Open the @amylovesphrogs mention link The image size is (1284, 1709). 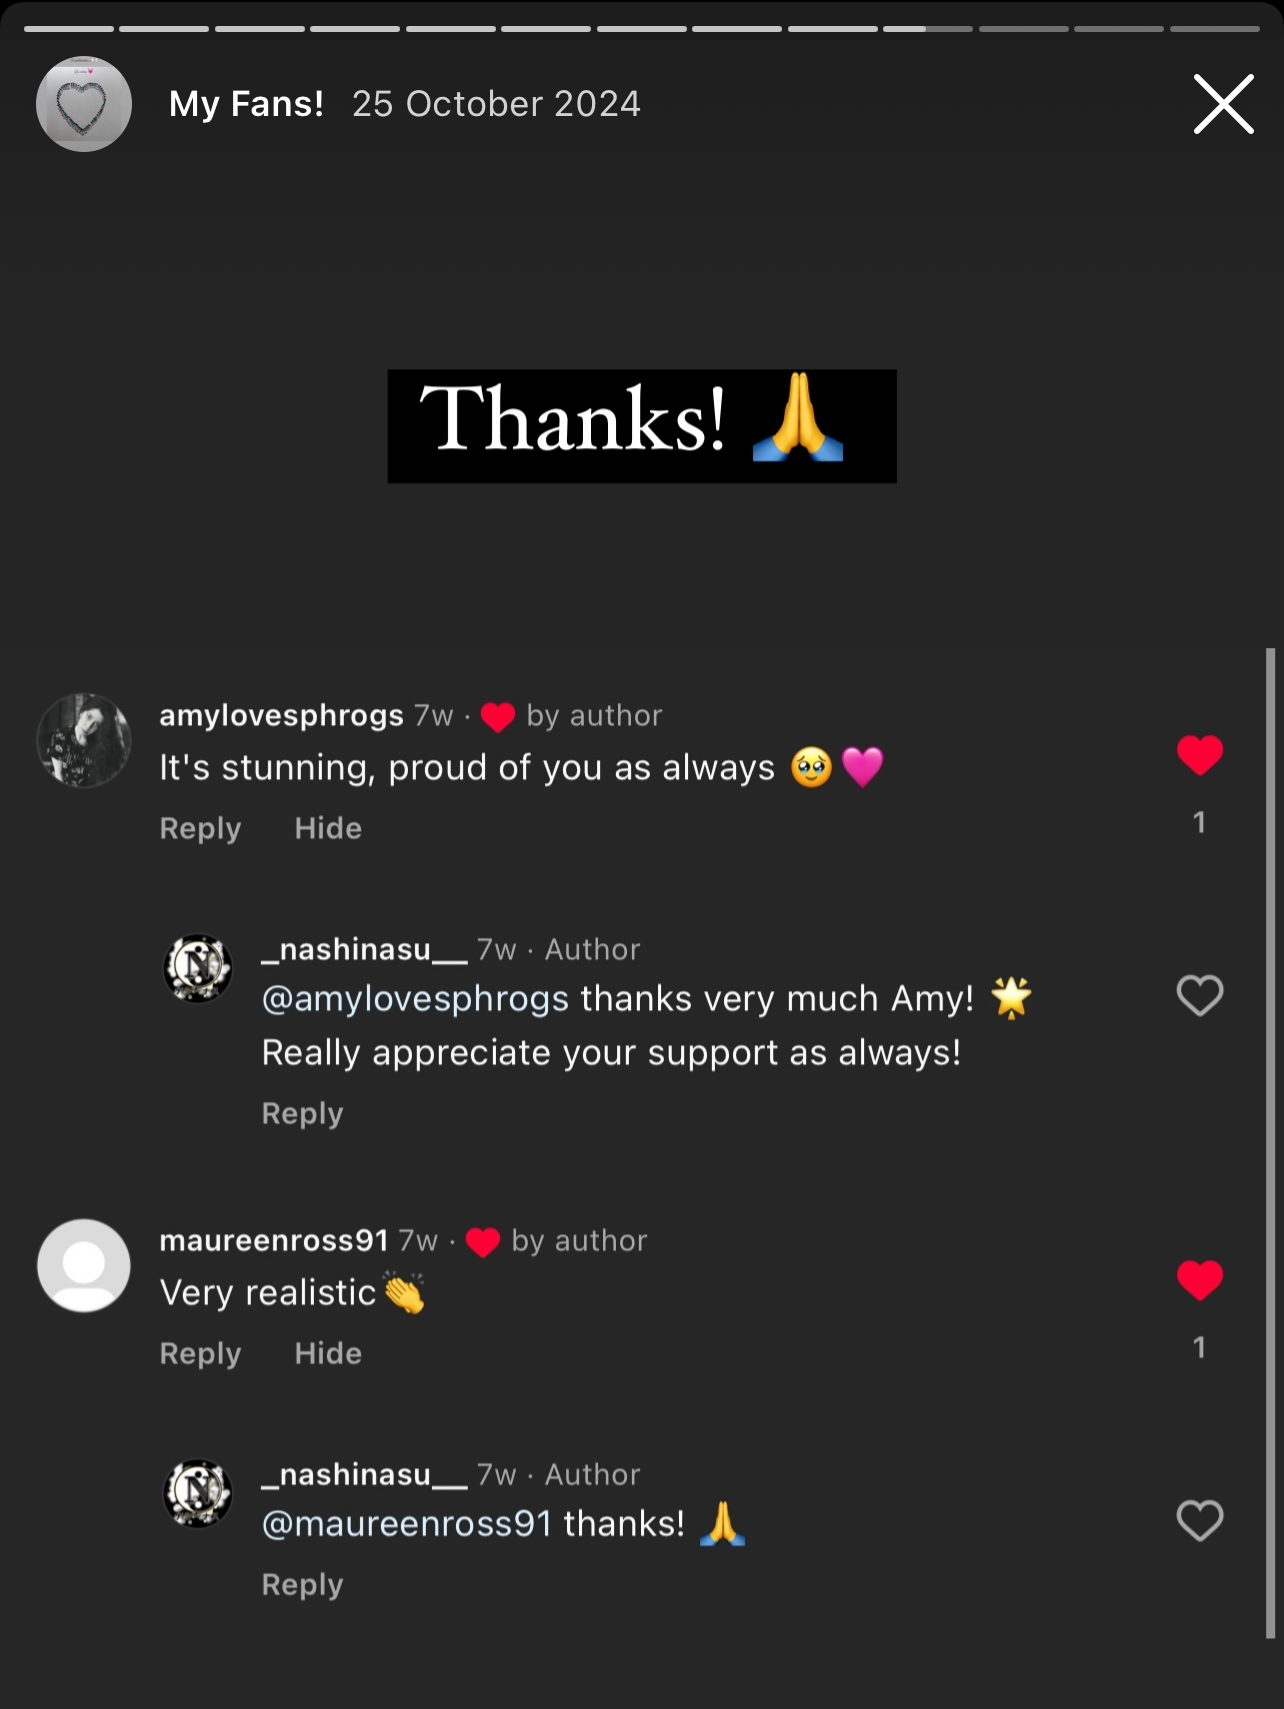[415, 999]
